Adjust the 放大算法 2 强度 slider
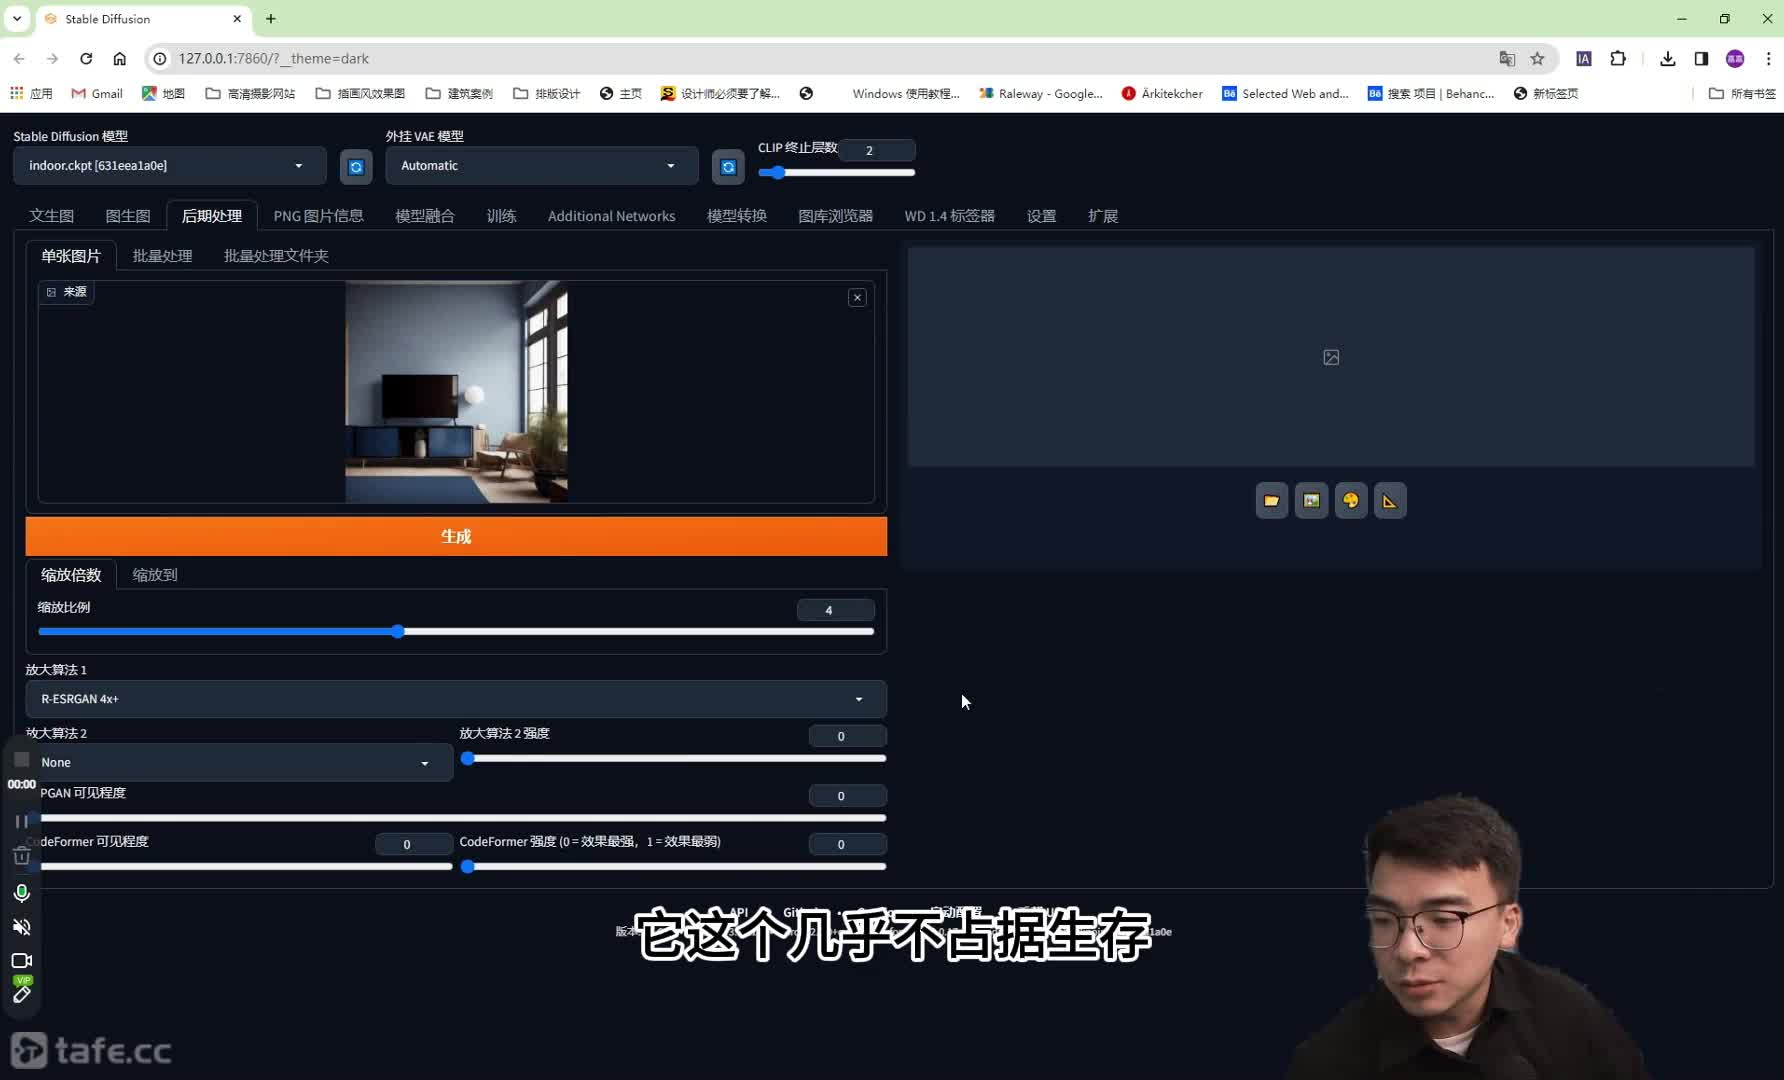The height and width of the screenshot is (1080, 1784). pos(673,759)
